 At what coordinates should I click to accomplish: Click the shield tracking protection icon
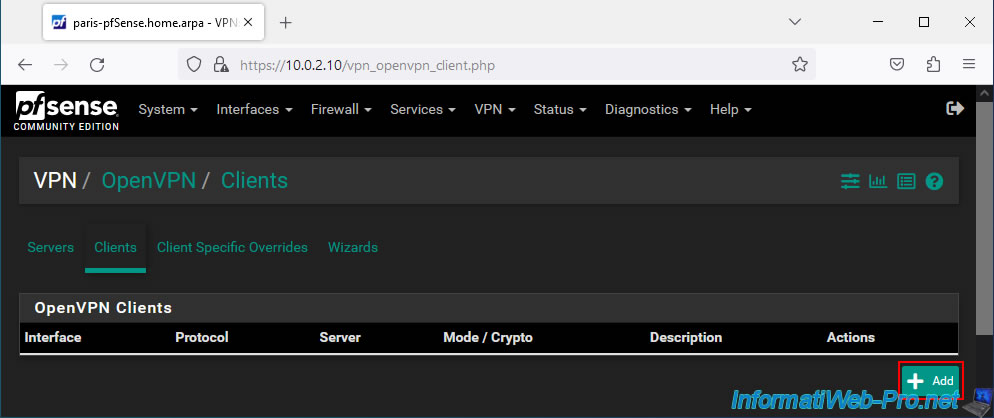coord(194,65)
